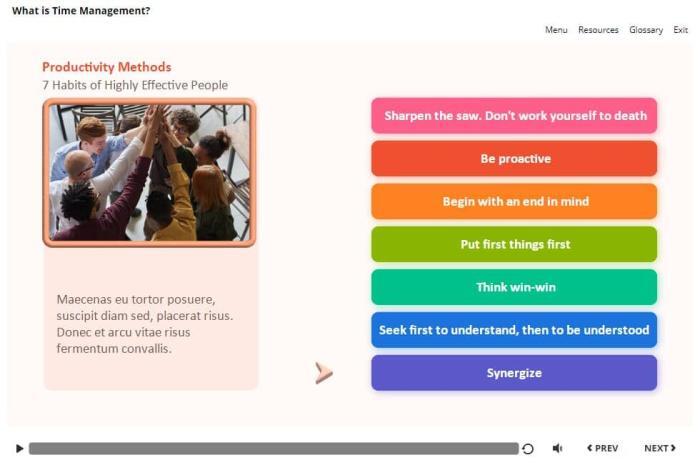Open the Resources link
The image size is (700, 470).
tap(598, 30)
